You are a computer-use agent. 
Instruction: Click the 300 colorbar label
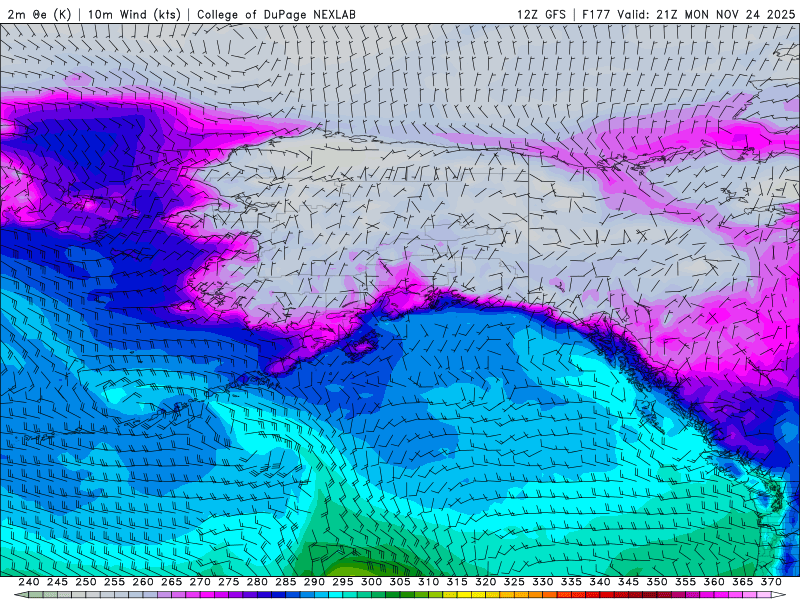point(371,582)
